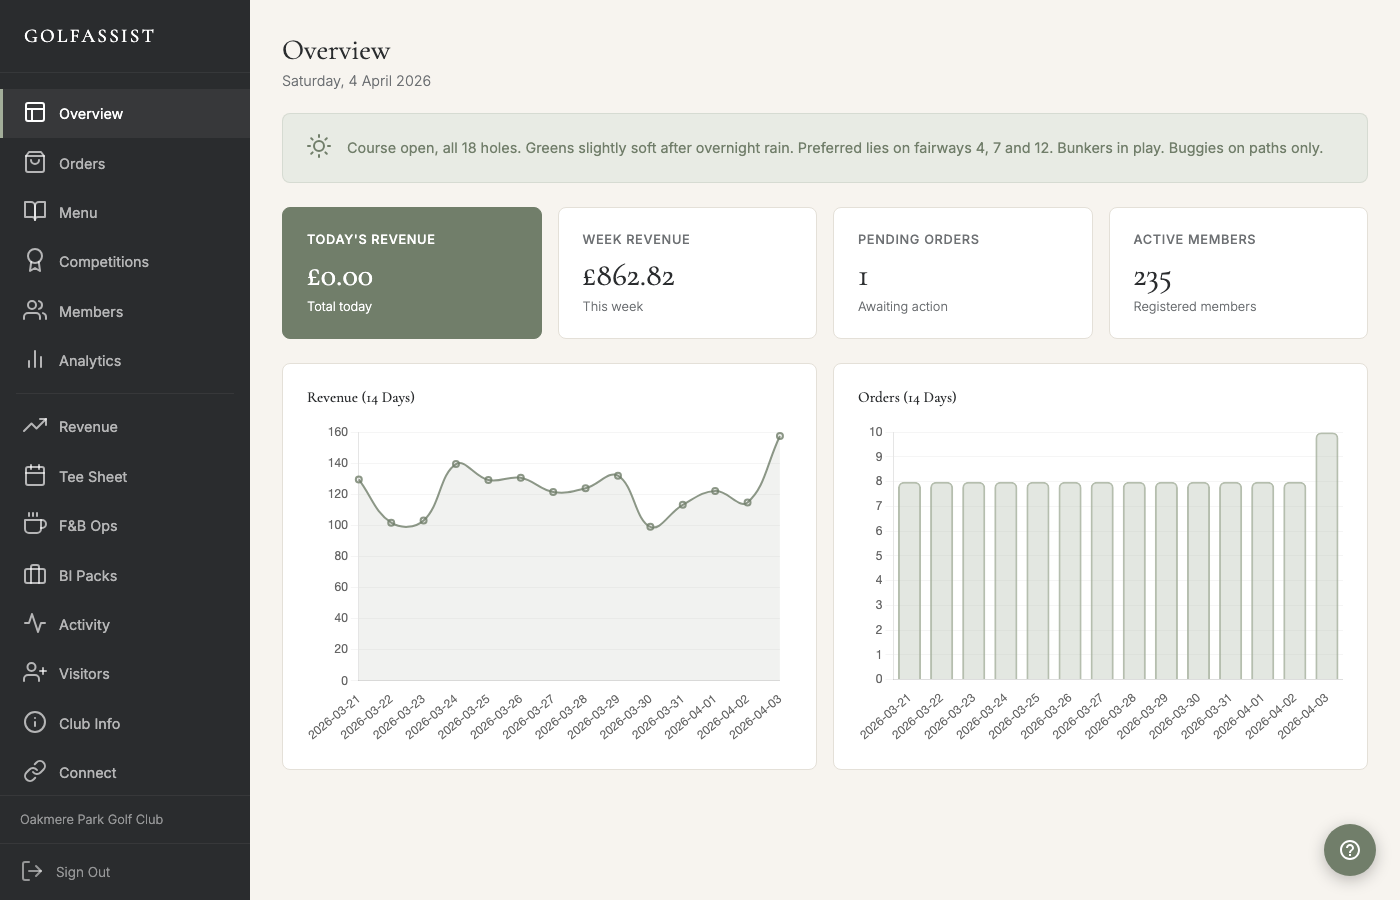Click the Club Info information icon

(x=35, y=723)
